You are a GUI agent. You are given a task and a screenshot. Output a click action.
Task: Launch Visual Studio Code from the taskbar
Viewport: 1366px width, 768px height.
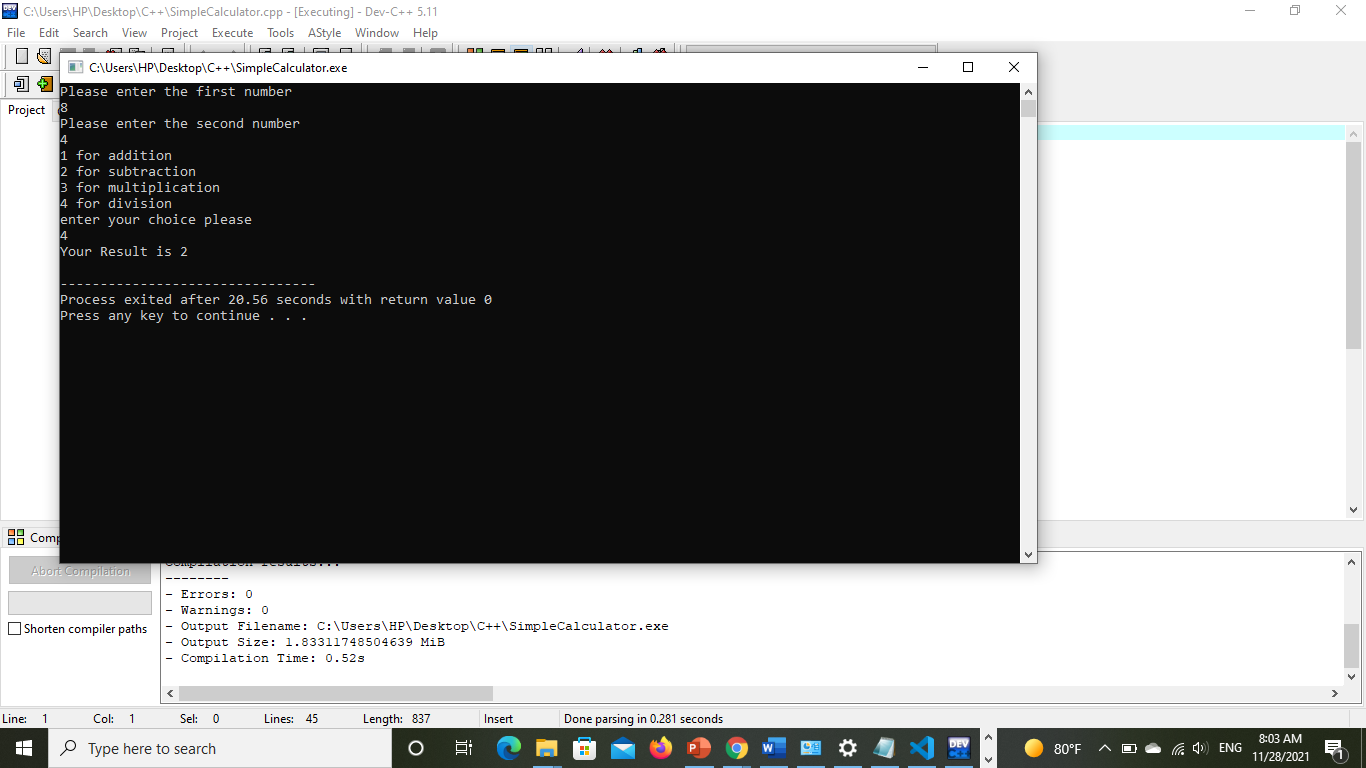[x=921, y=747]
